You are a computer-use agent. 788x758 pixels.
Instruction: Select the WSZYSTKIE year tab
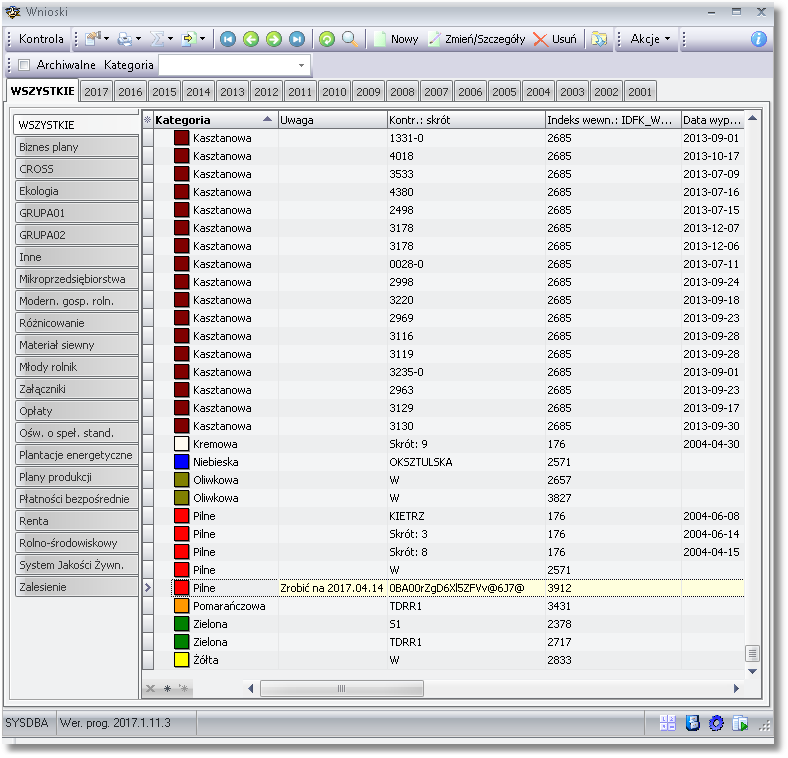click(43, 91)
